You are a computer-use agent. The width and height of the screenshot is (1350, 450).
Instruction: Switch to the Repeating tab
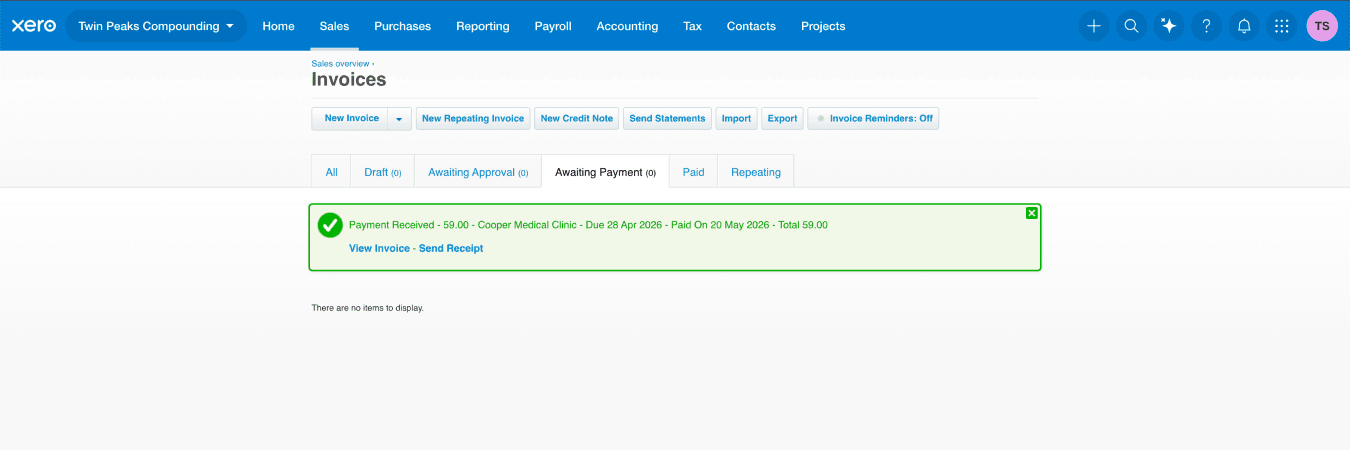pos(756,172)
